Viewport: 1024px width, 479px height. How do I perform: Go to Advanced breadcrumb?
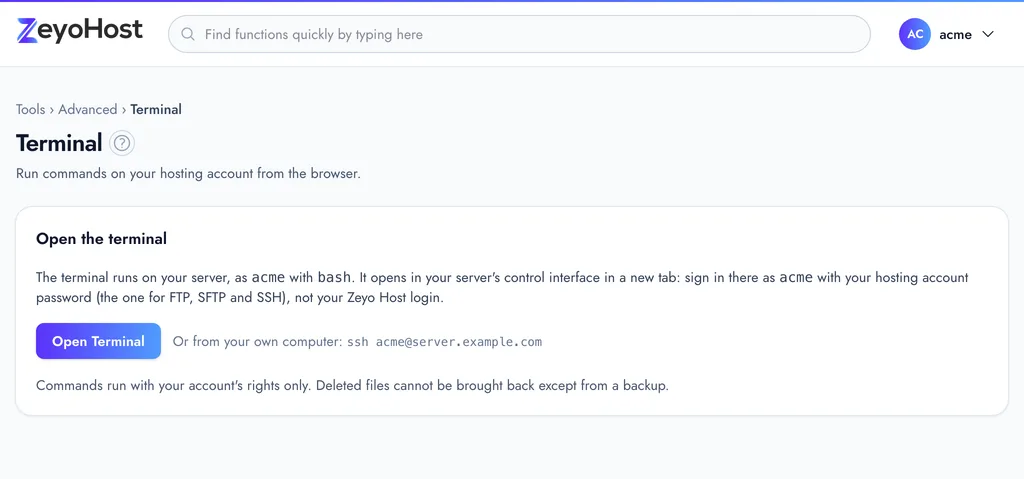(88, 109)
